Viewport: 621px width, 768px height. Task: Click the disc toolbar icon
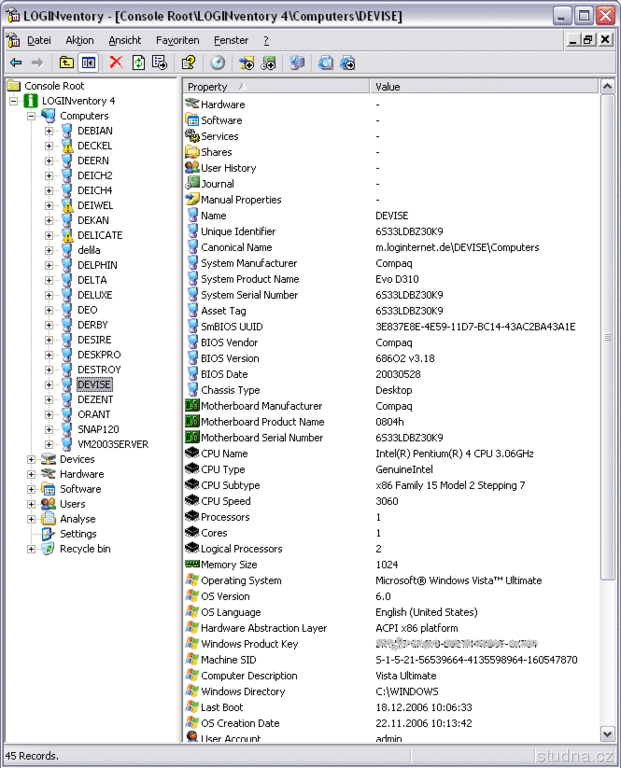coord(217,63)
